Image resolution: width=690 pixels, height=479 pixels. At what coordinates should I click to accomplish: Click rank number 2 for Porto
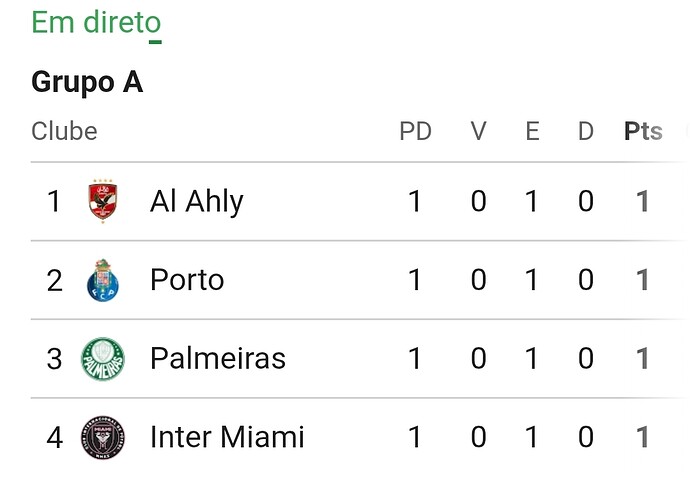coord(54,280)
